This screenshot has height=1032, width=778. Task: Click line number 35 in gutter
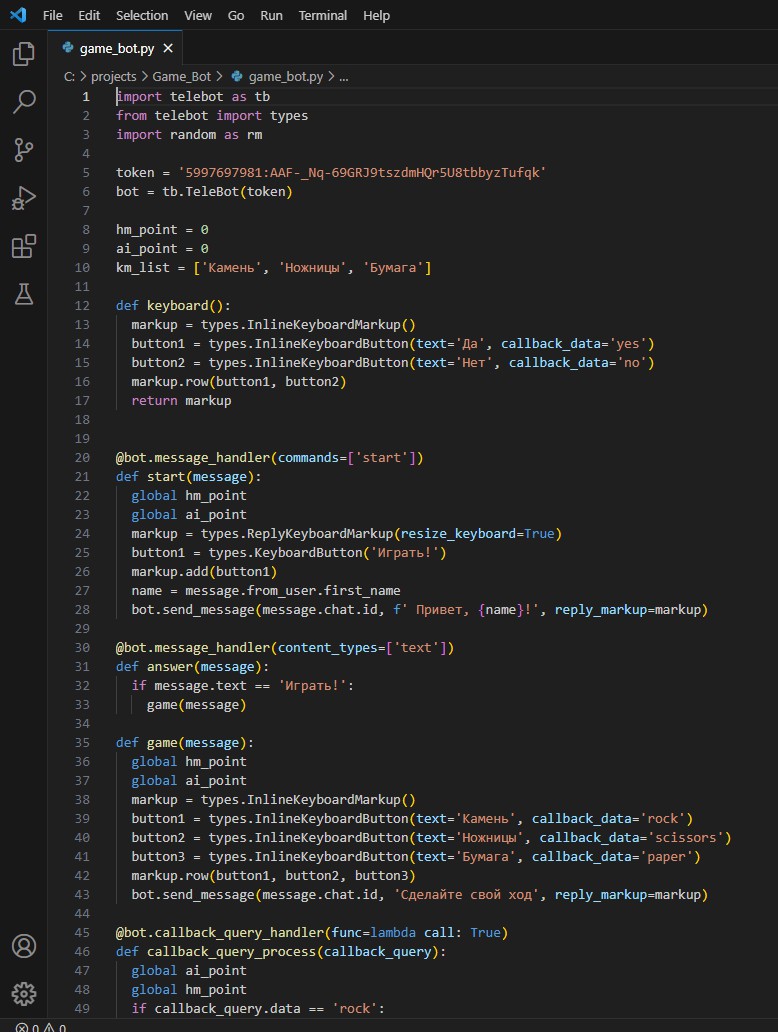[82, 742]
